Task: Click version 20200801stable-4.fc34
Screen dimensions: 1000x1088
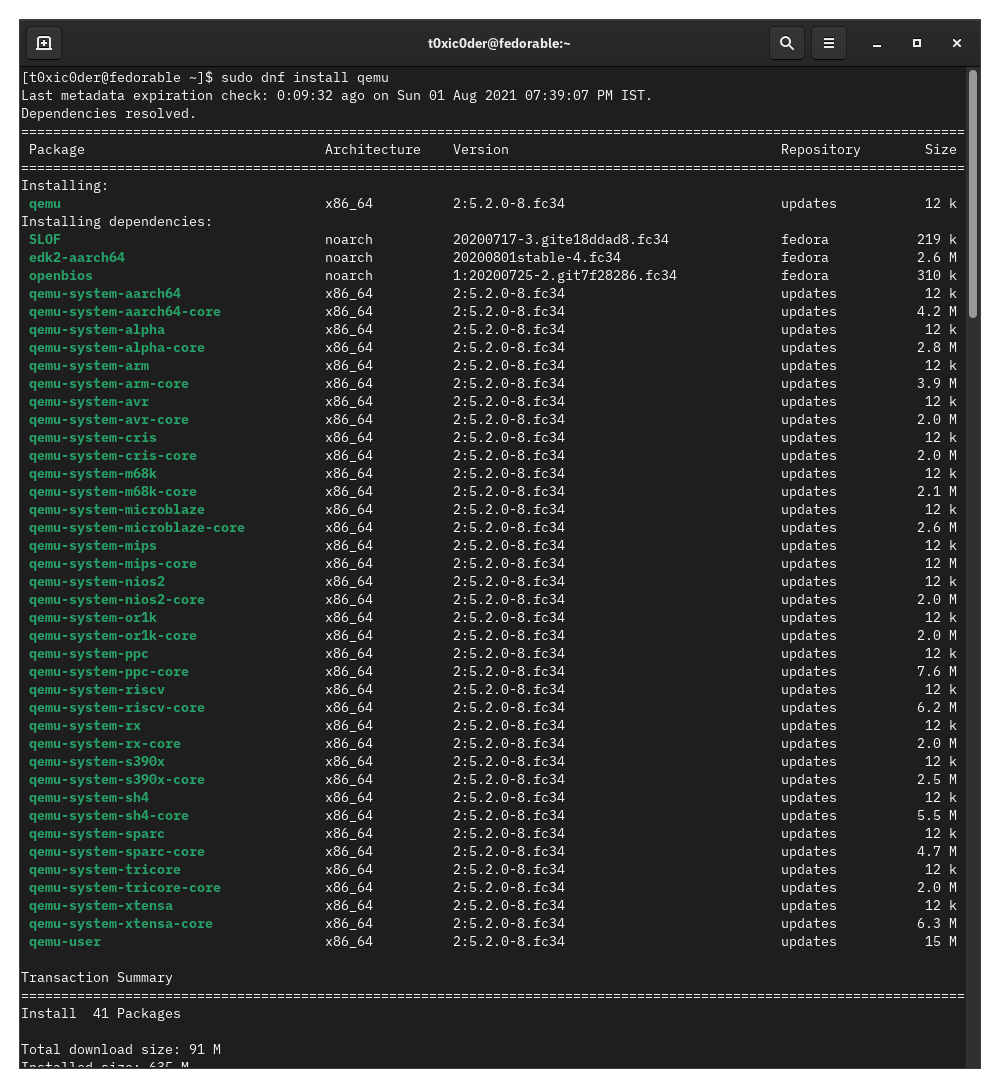Action: pyautogui.click(x=536, y=257)
